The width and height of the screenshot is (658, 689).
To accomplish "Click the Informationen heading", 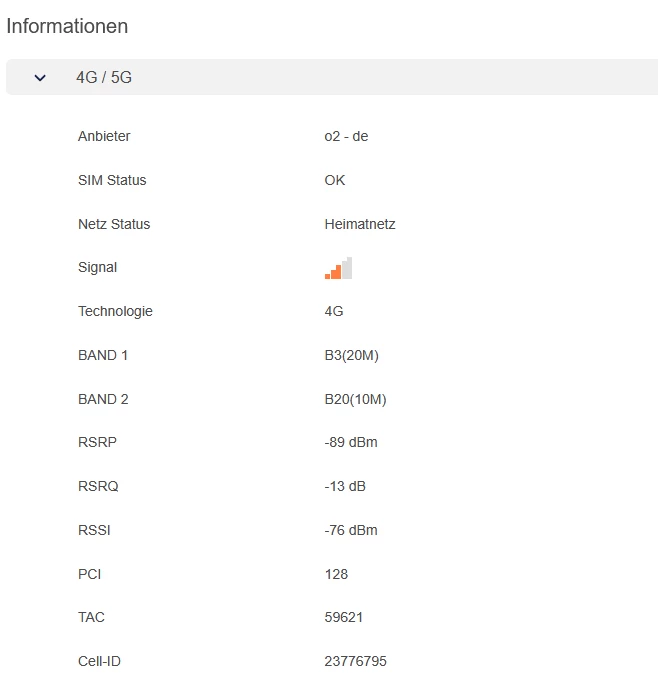I will coord(67,26).
